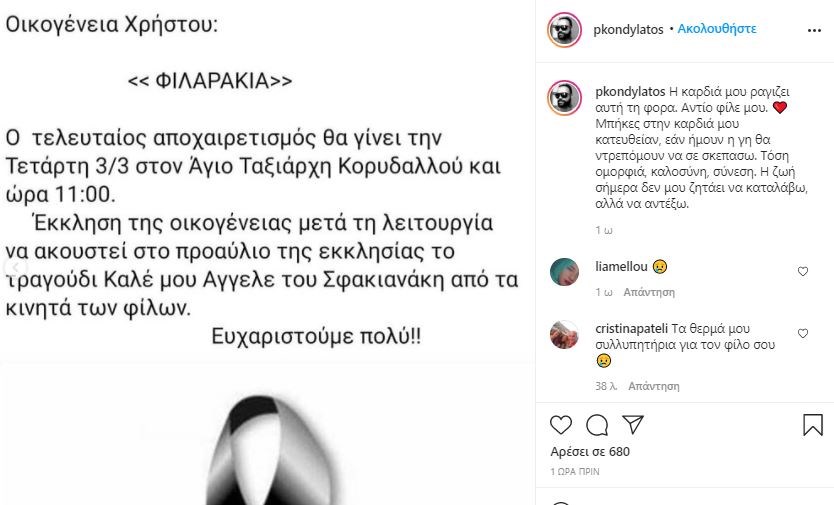Follow pkondylatos via Ακολουθήστε link
Viewport: 834px width, 505px height.
(x=716, y=29)
